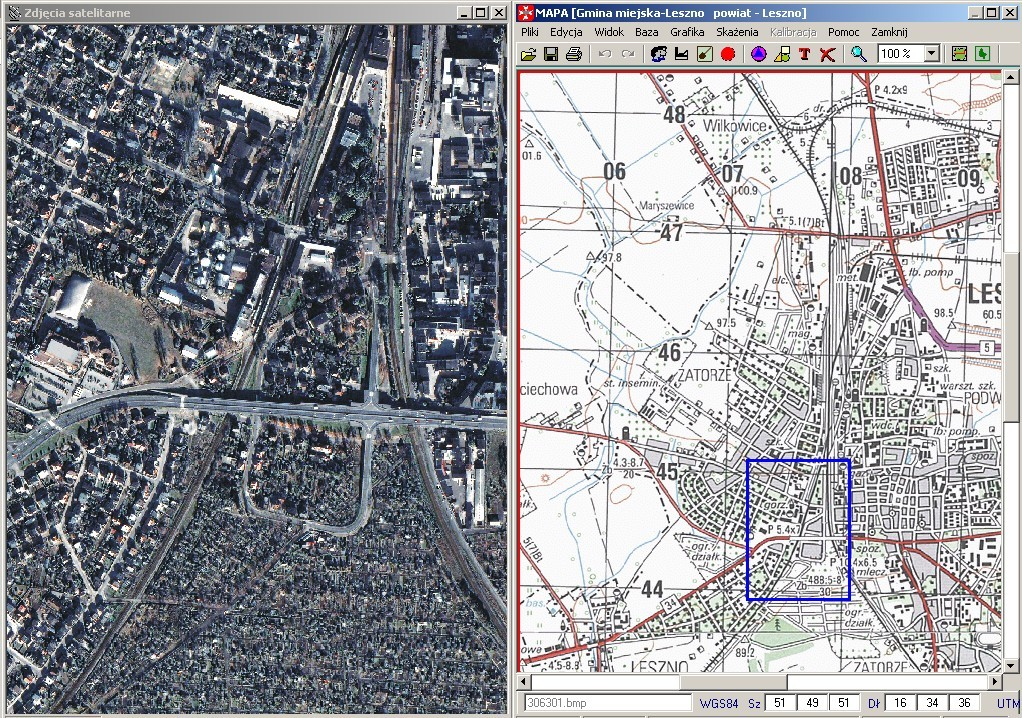Click grid number 44 on the map

point(652,590)
